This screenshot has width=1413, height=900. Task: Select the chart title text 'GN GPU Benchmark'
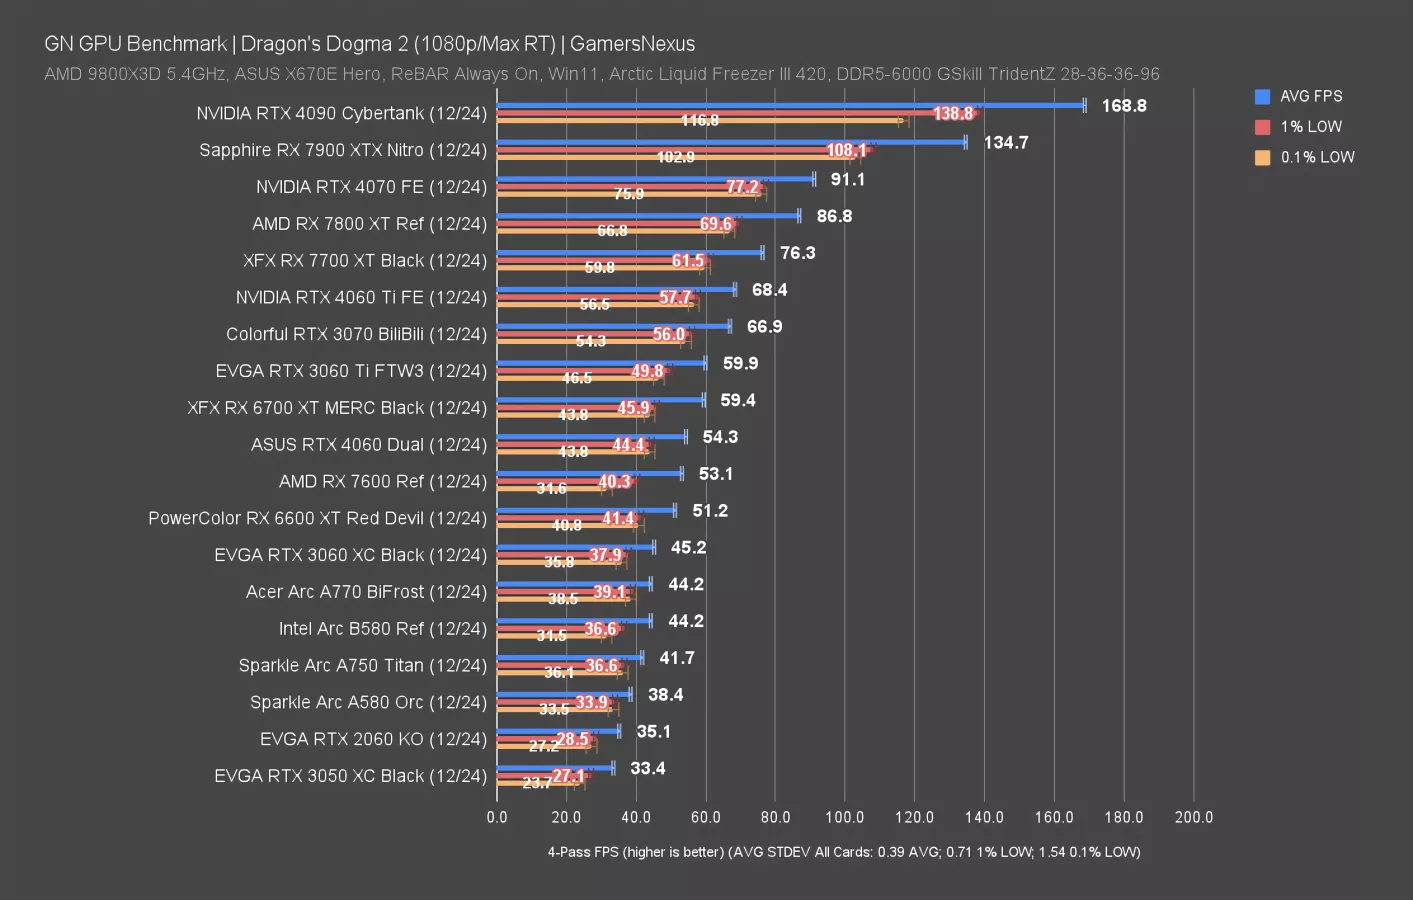(135, 44)
